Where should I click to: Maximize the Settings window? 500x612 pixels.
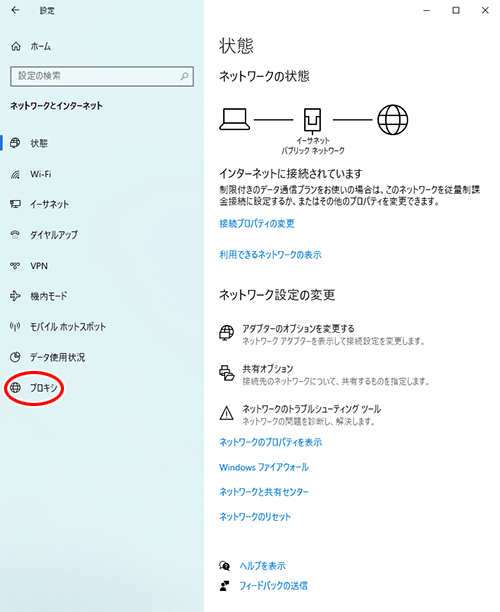[x=456, y=11]
